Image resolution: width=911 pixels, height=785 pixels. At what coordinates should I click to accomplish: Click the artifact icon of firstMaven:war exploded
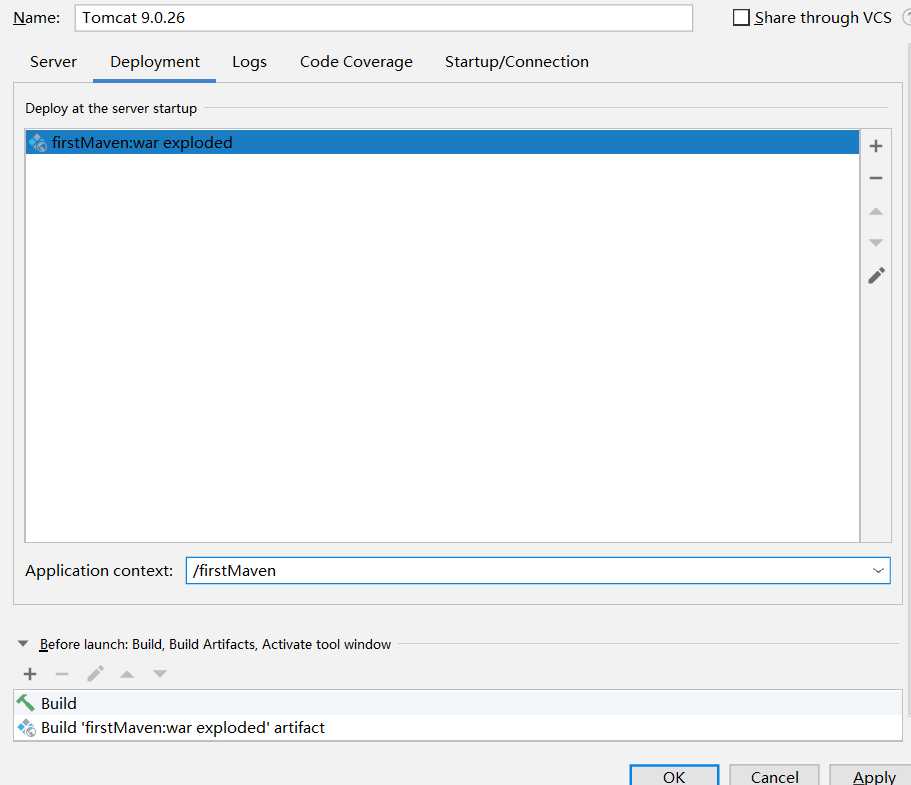[38, 143]
